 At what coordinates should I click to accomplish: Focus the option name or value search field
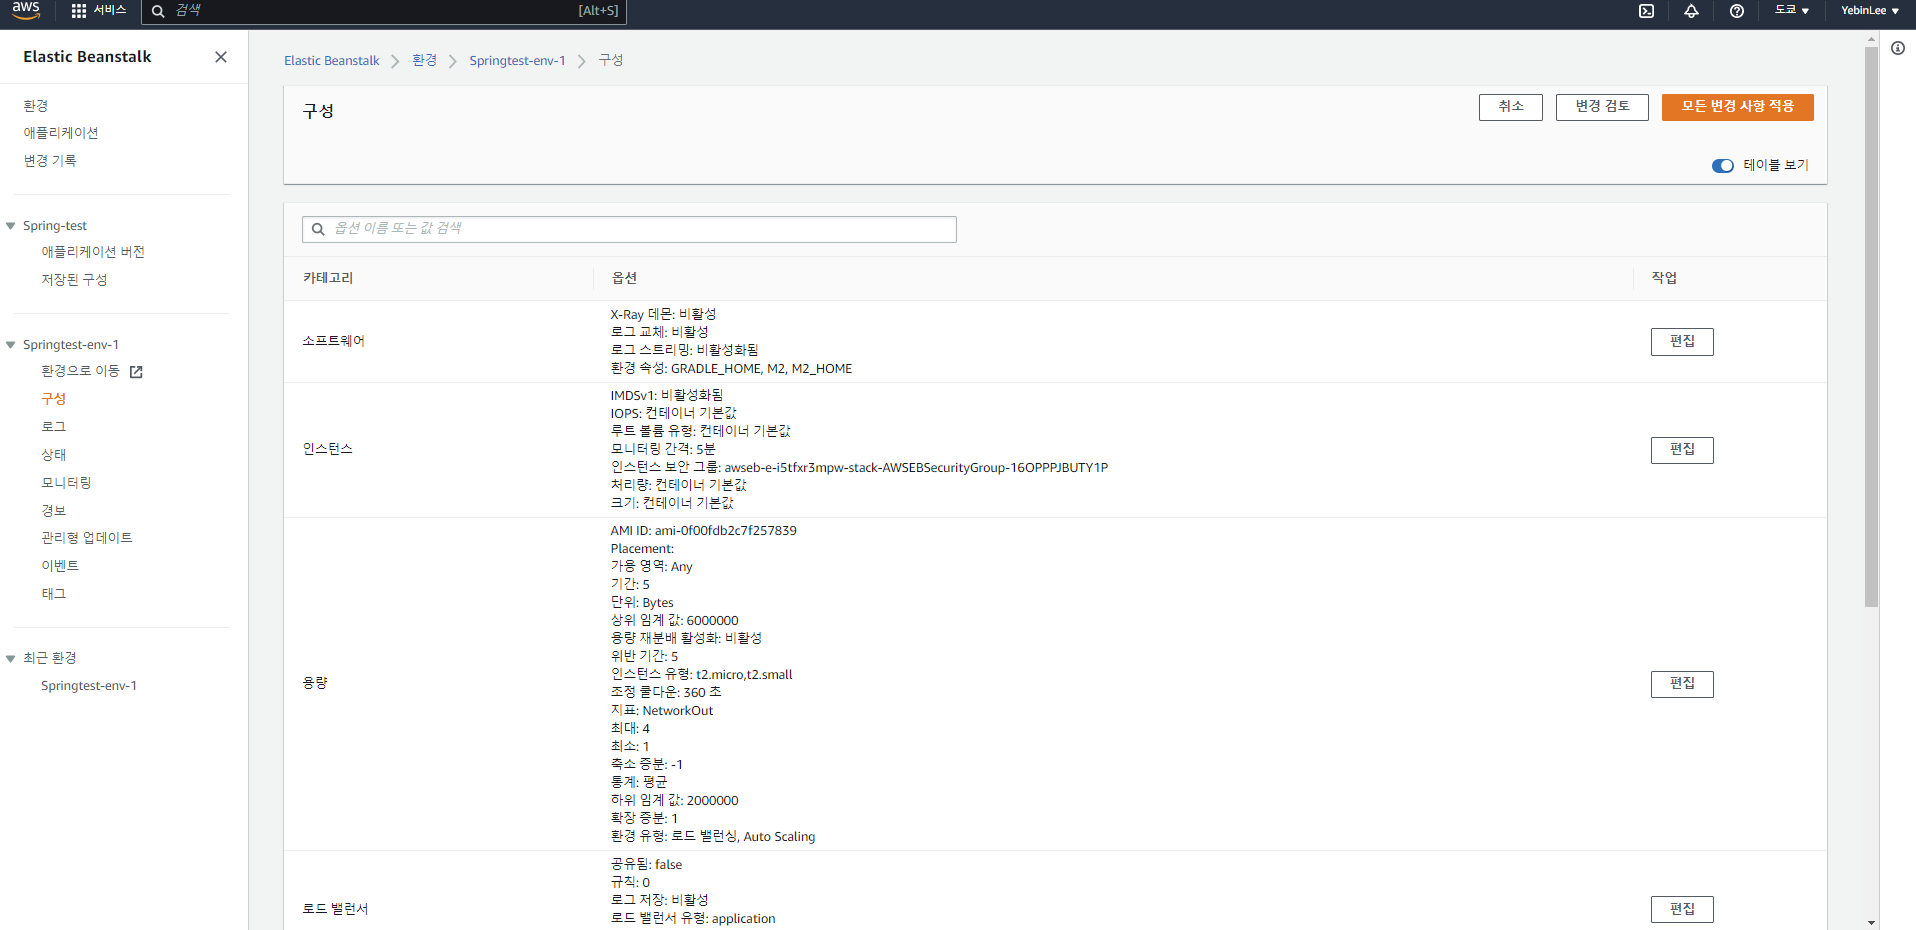tap(629, 229)
